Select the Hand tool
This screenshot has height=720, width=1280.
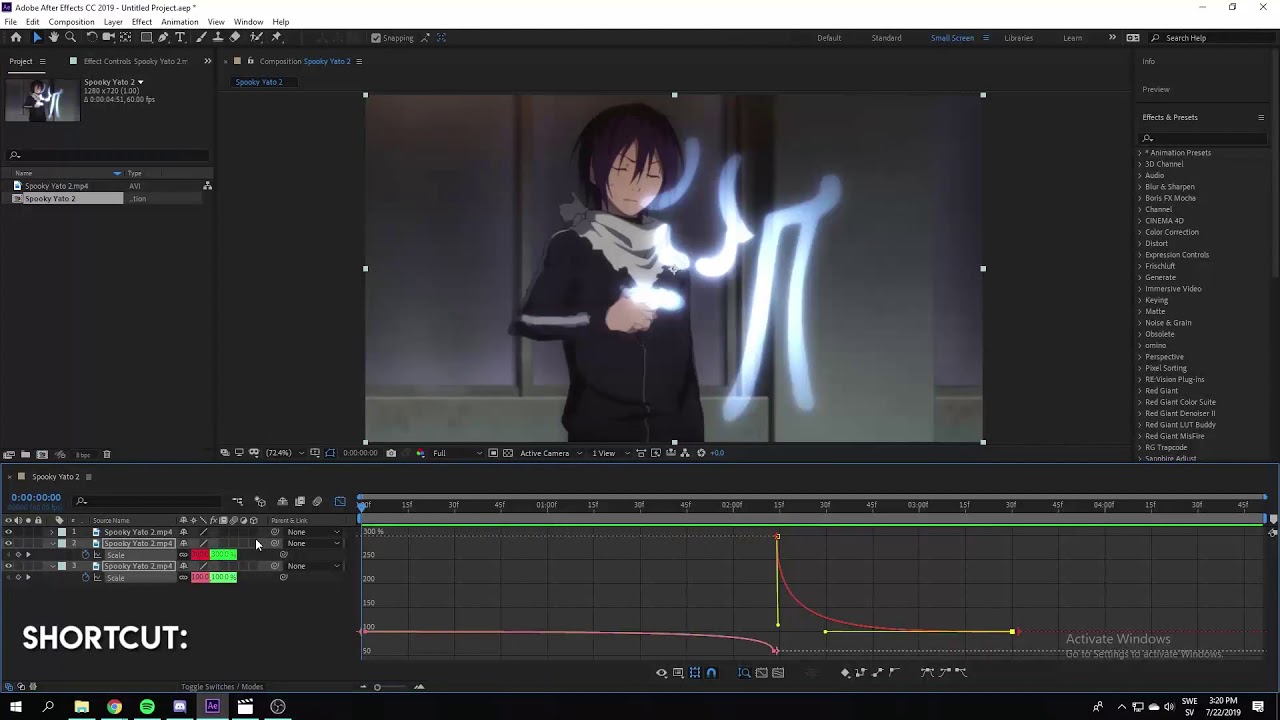(x=53, y=37)
